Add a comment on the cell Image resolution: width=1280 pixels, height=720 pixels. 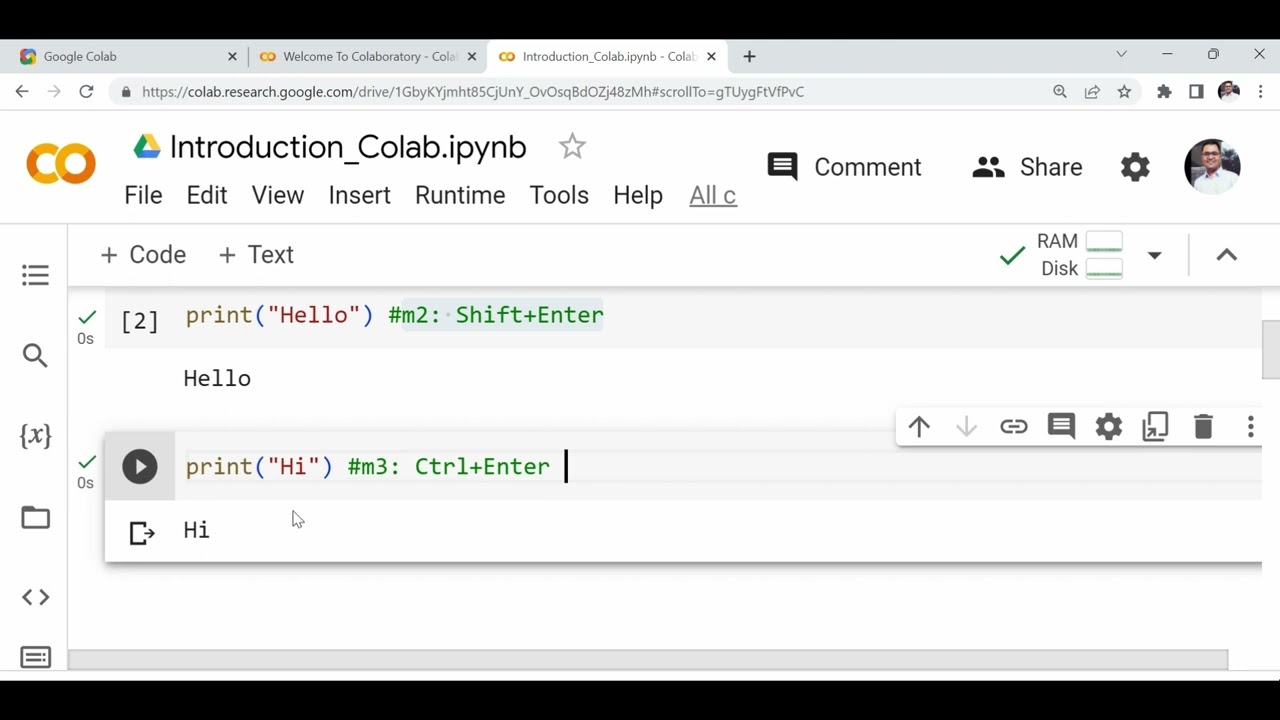[1061, 427]
